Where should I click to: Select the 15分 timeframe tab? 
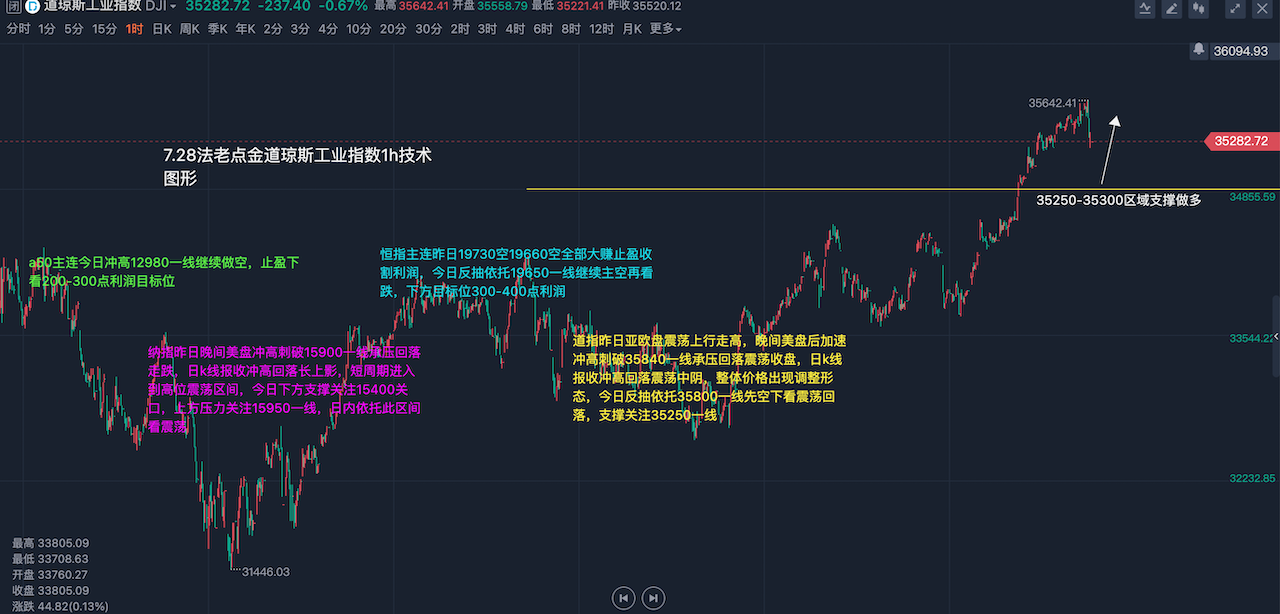(104, 29)
